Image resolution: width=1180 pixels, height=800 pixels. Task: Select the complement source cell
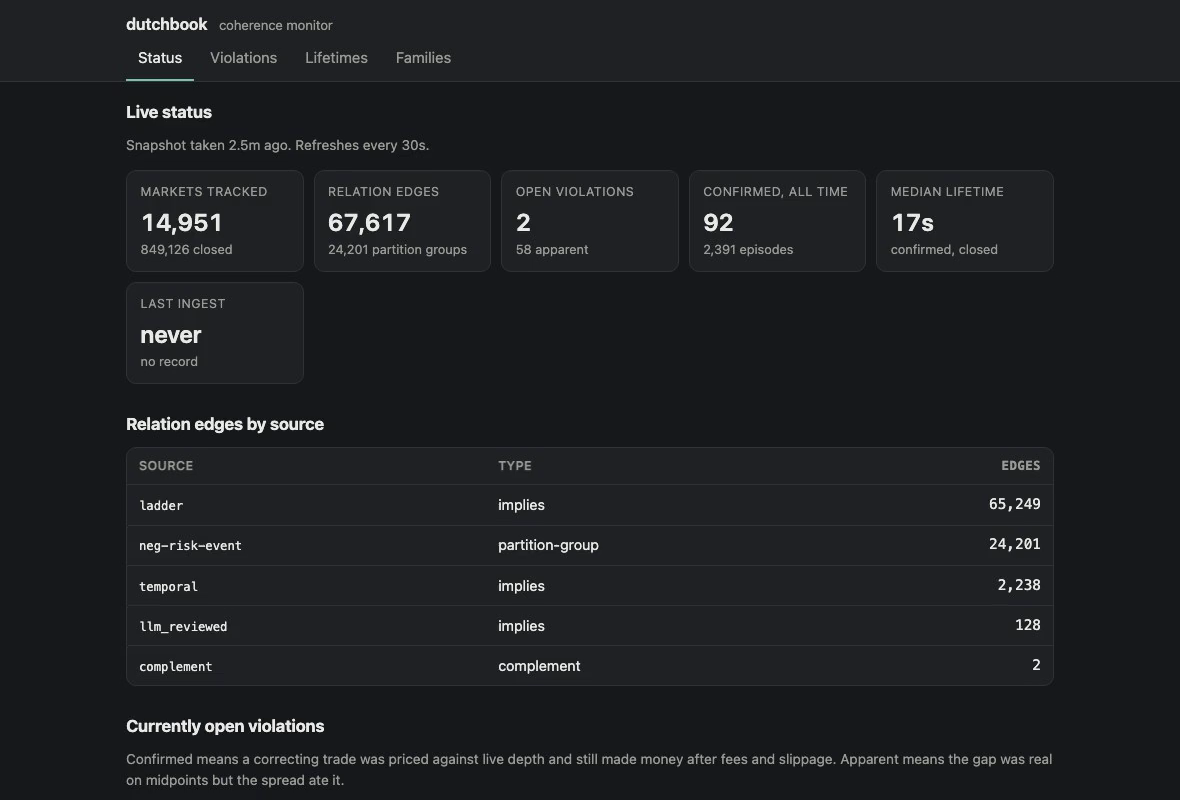coord(175,667)
